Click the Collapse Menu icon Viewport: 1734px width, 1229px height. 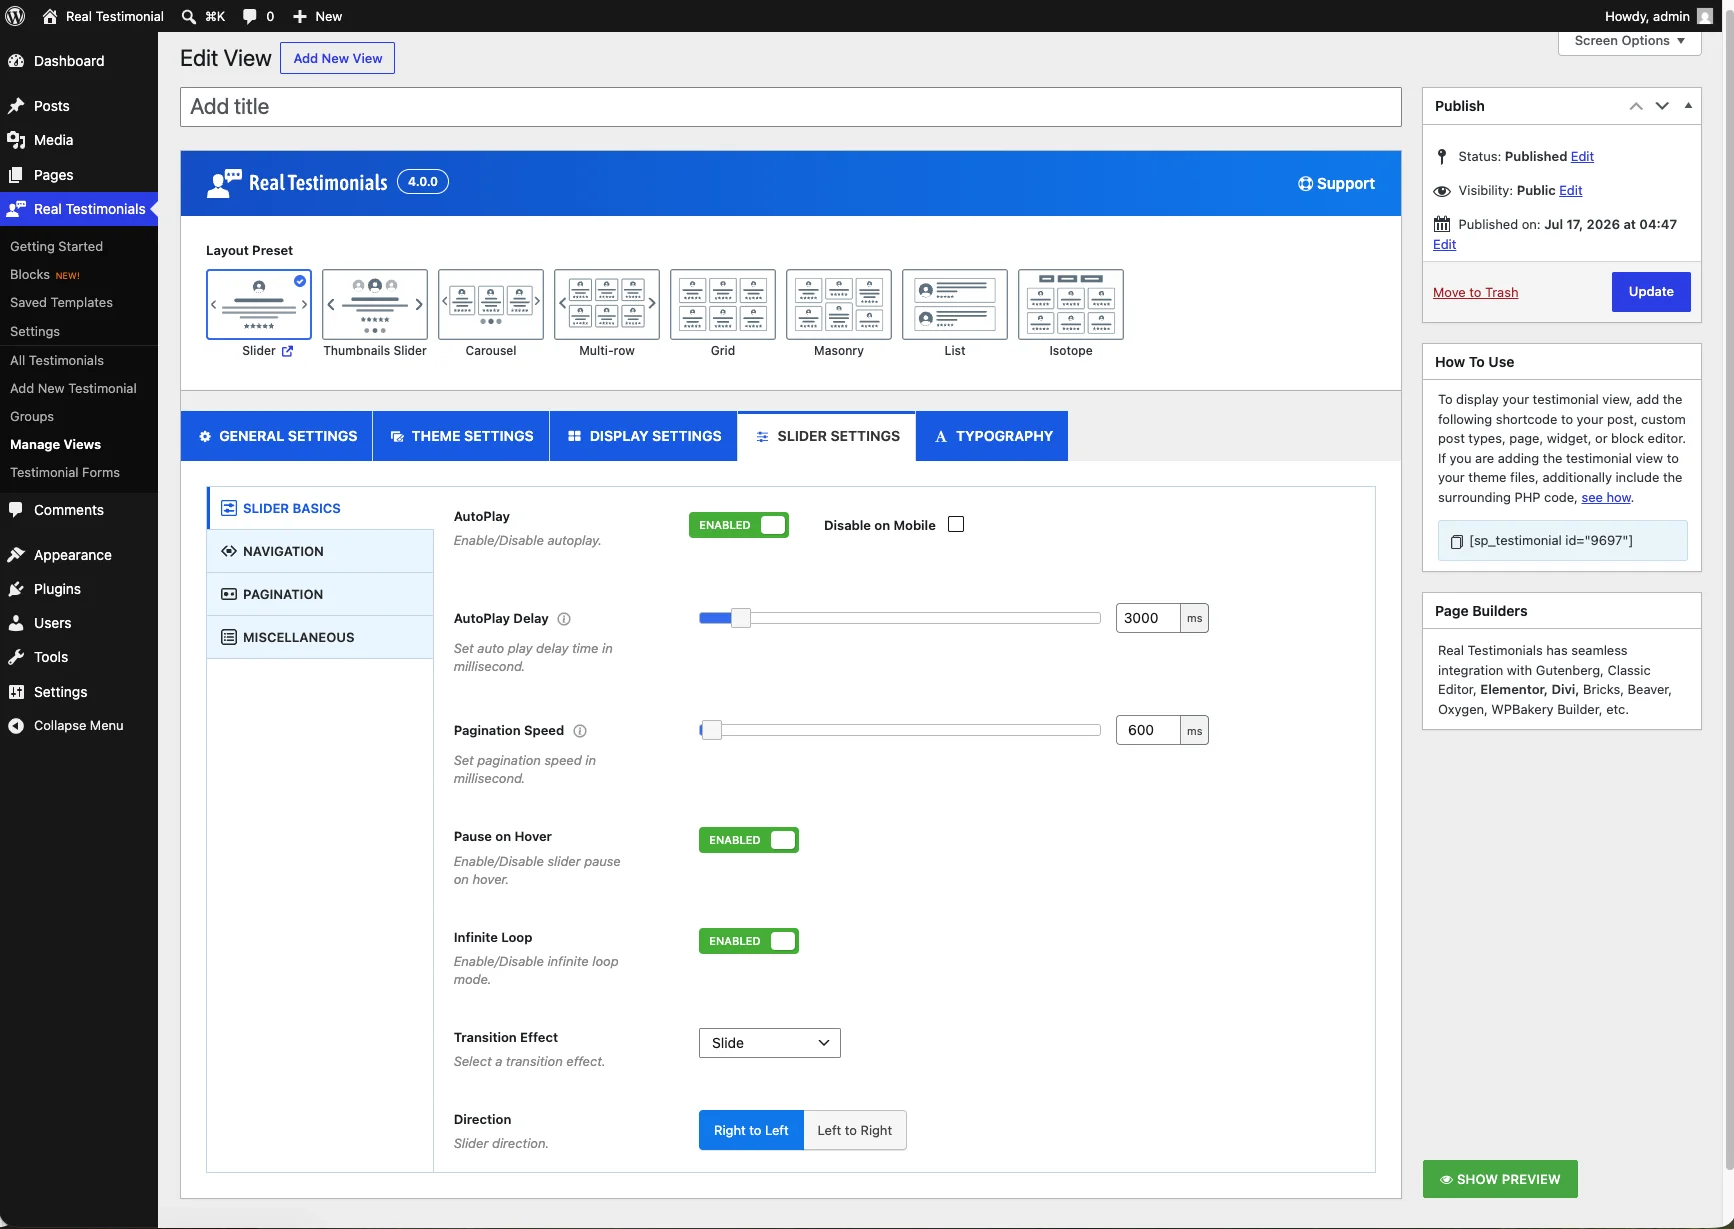tap(16, 726)
